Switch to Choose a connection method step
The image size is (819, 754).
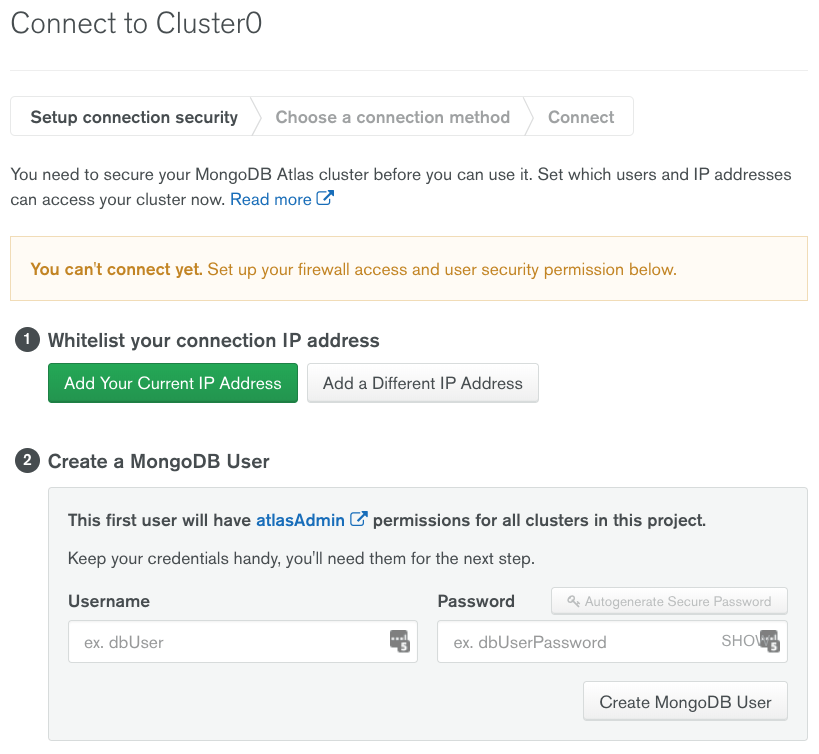coord(392,117)
